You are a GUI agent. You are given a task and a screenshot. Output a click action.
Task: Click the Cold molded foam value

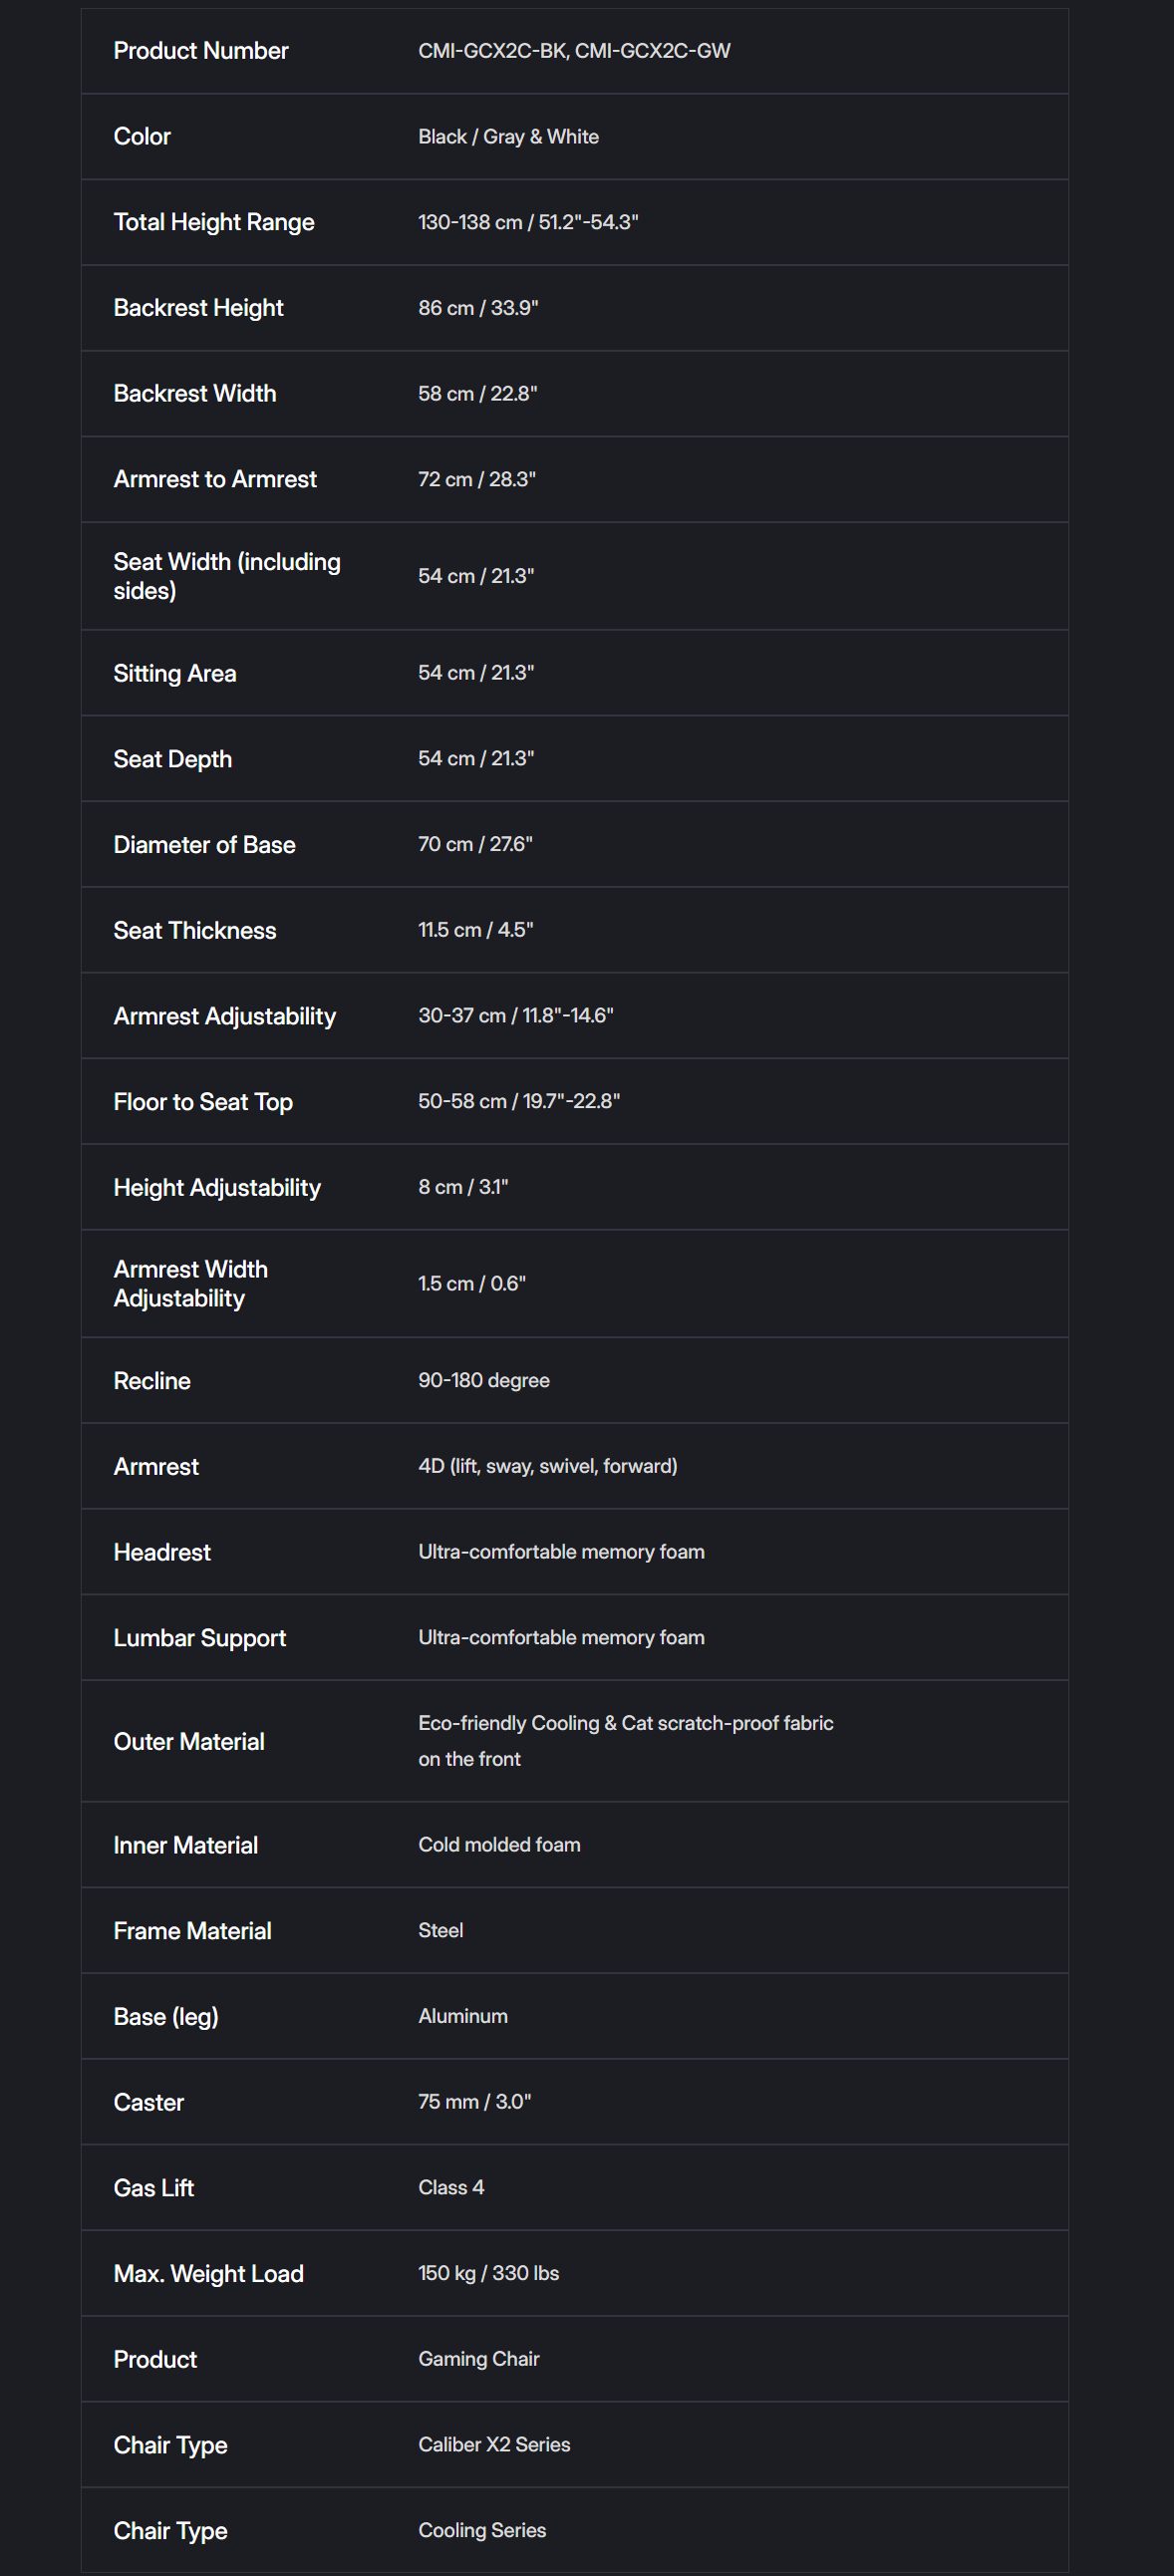498,1845
